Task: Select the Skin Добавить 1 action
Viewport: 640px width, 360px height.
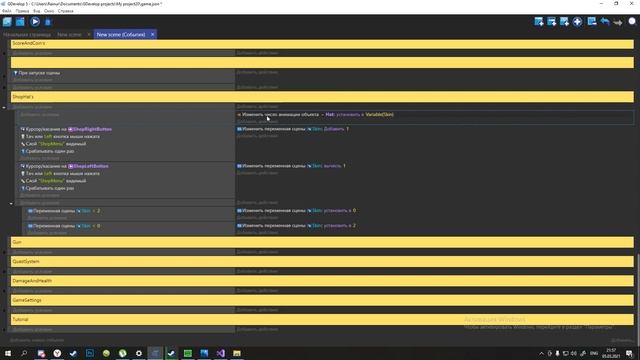Action: point(293,129)
